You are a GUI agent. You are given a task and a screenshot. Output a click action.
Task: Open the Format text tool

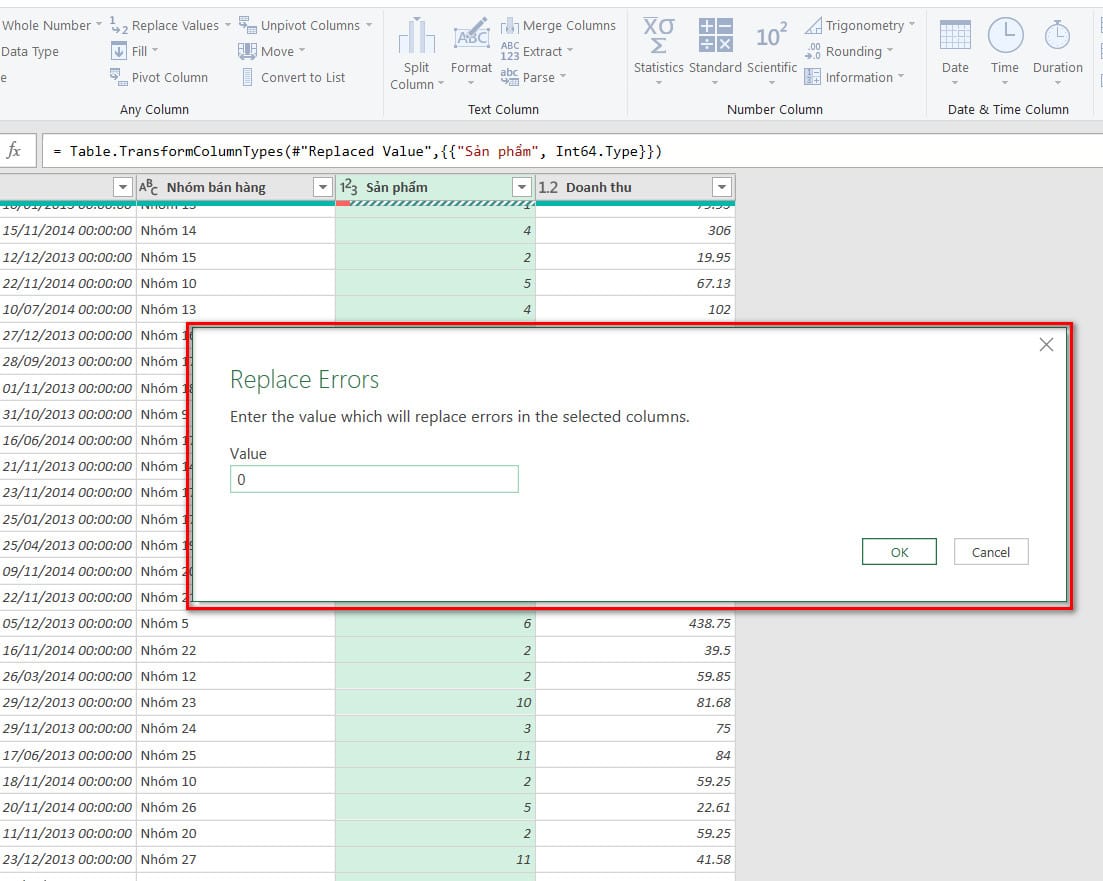pos(471,38)
